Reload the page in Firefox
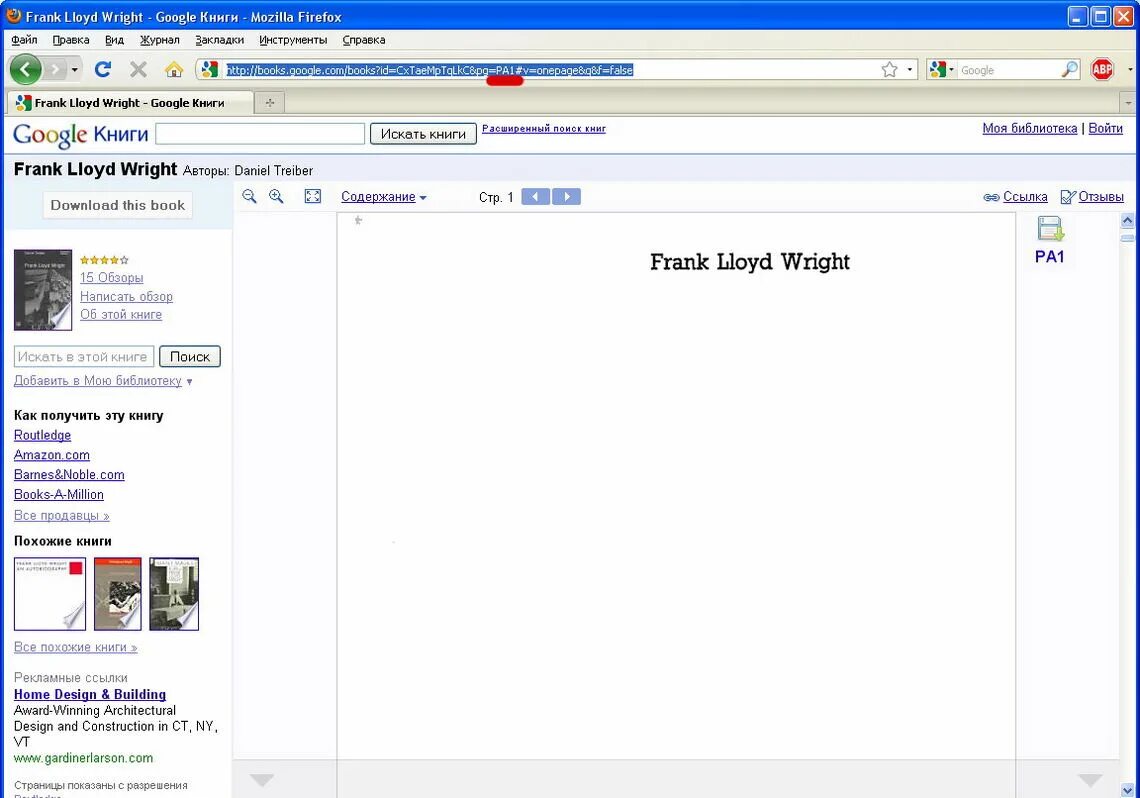 (103, 70)
